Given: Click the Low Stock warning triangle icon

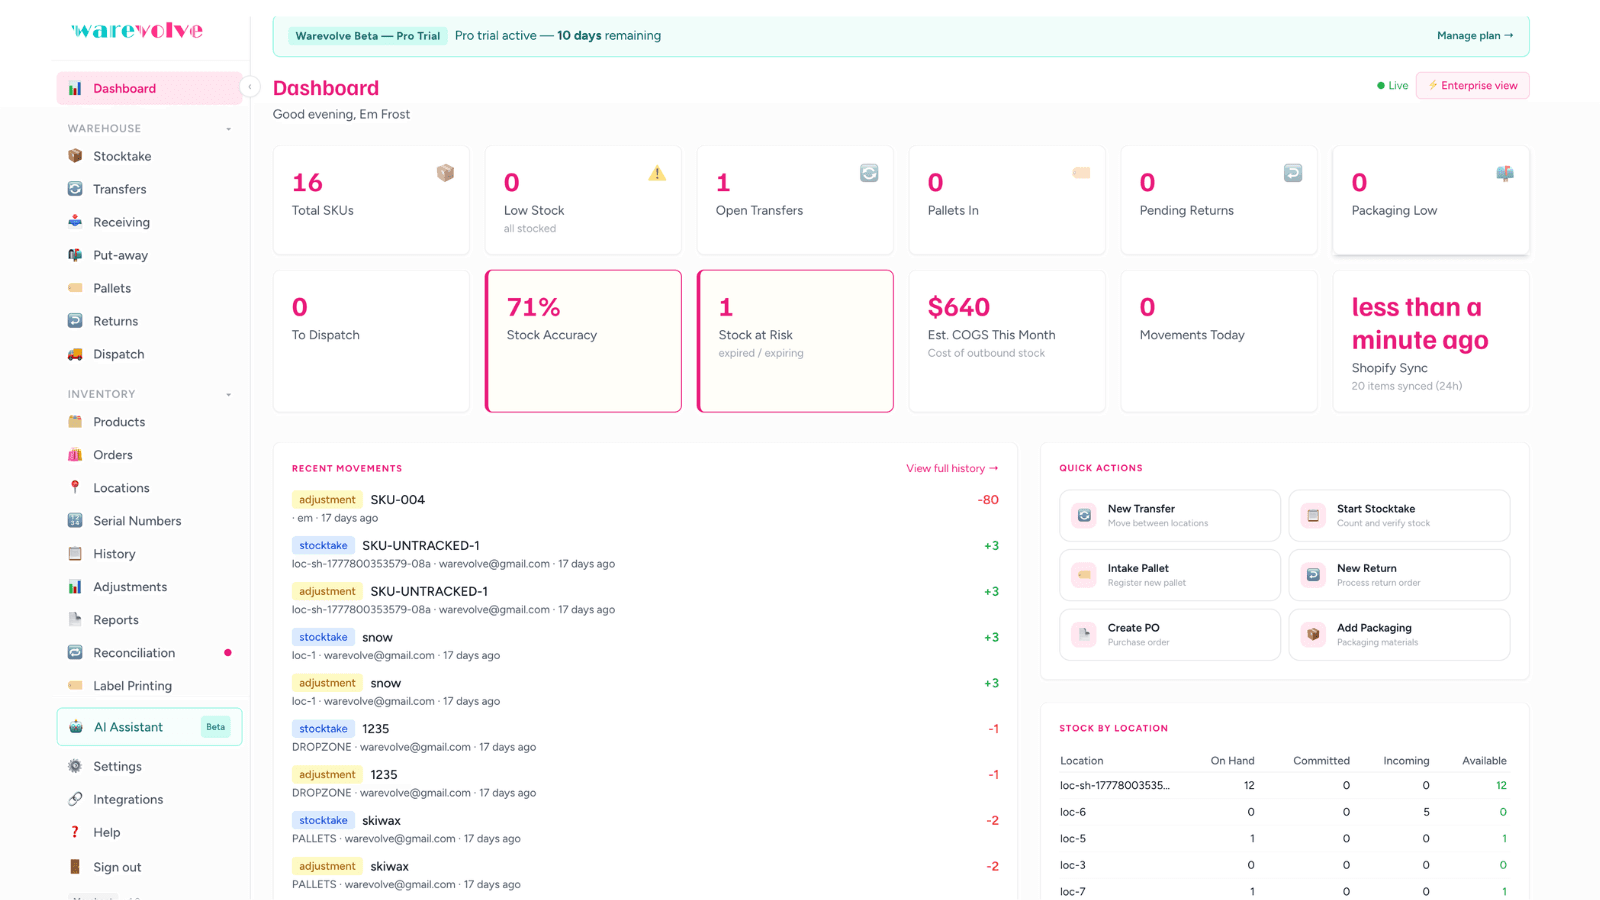Looking at the screenshot, I should point(657,173).
